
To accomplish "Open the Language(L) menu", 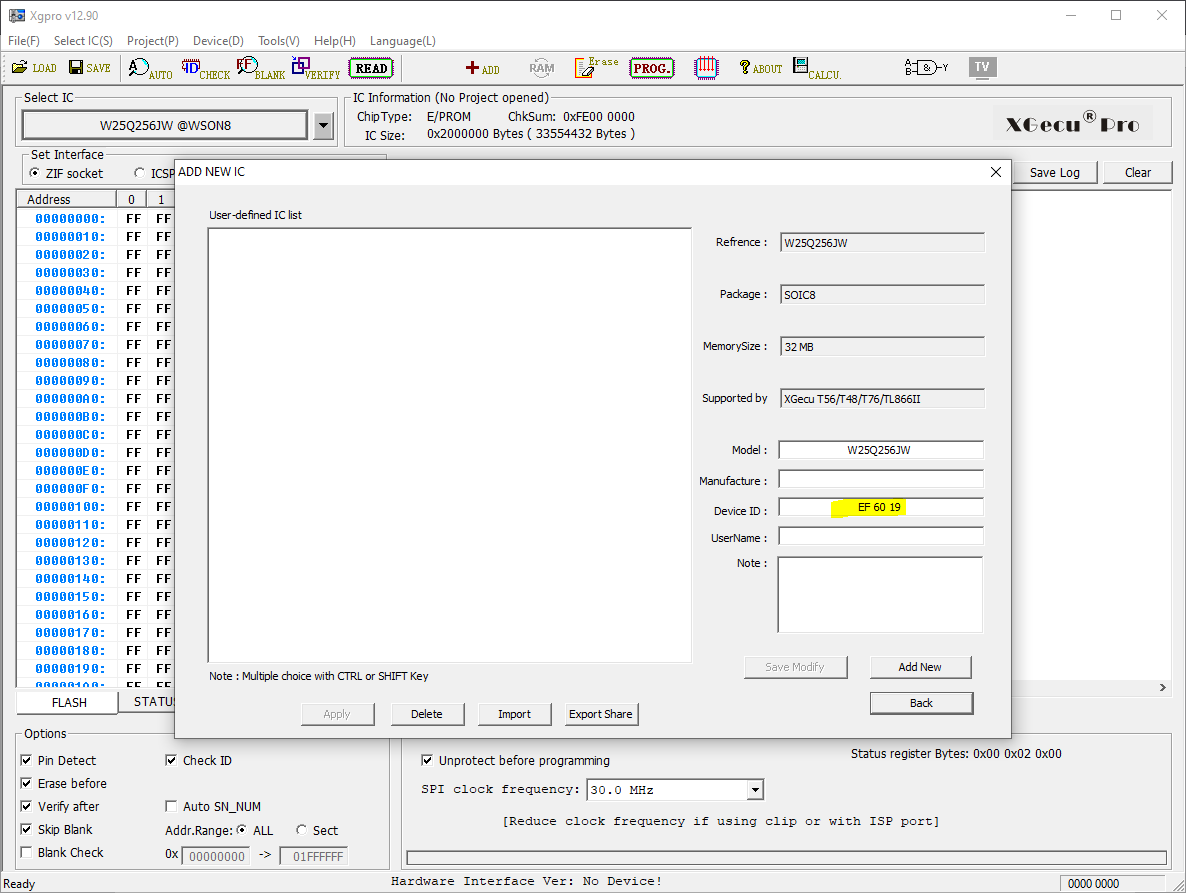I will pyautogui.click(x=402, y=41).
